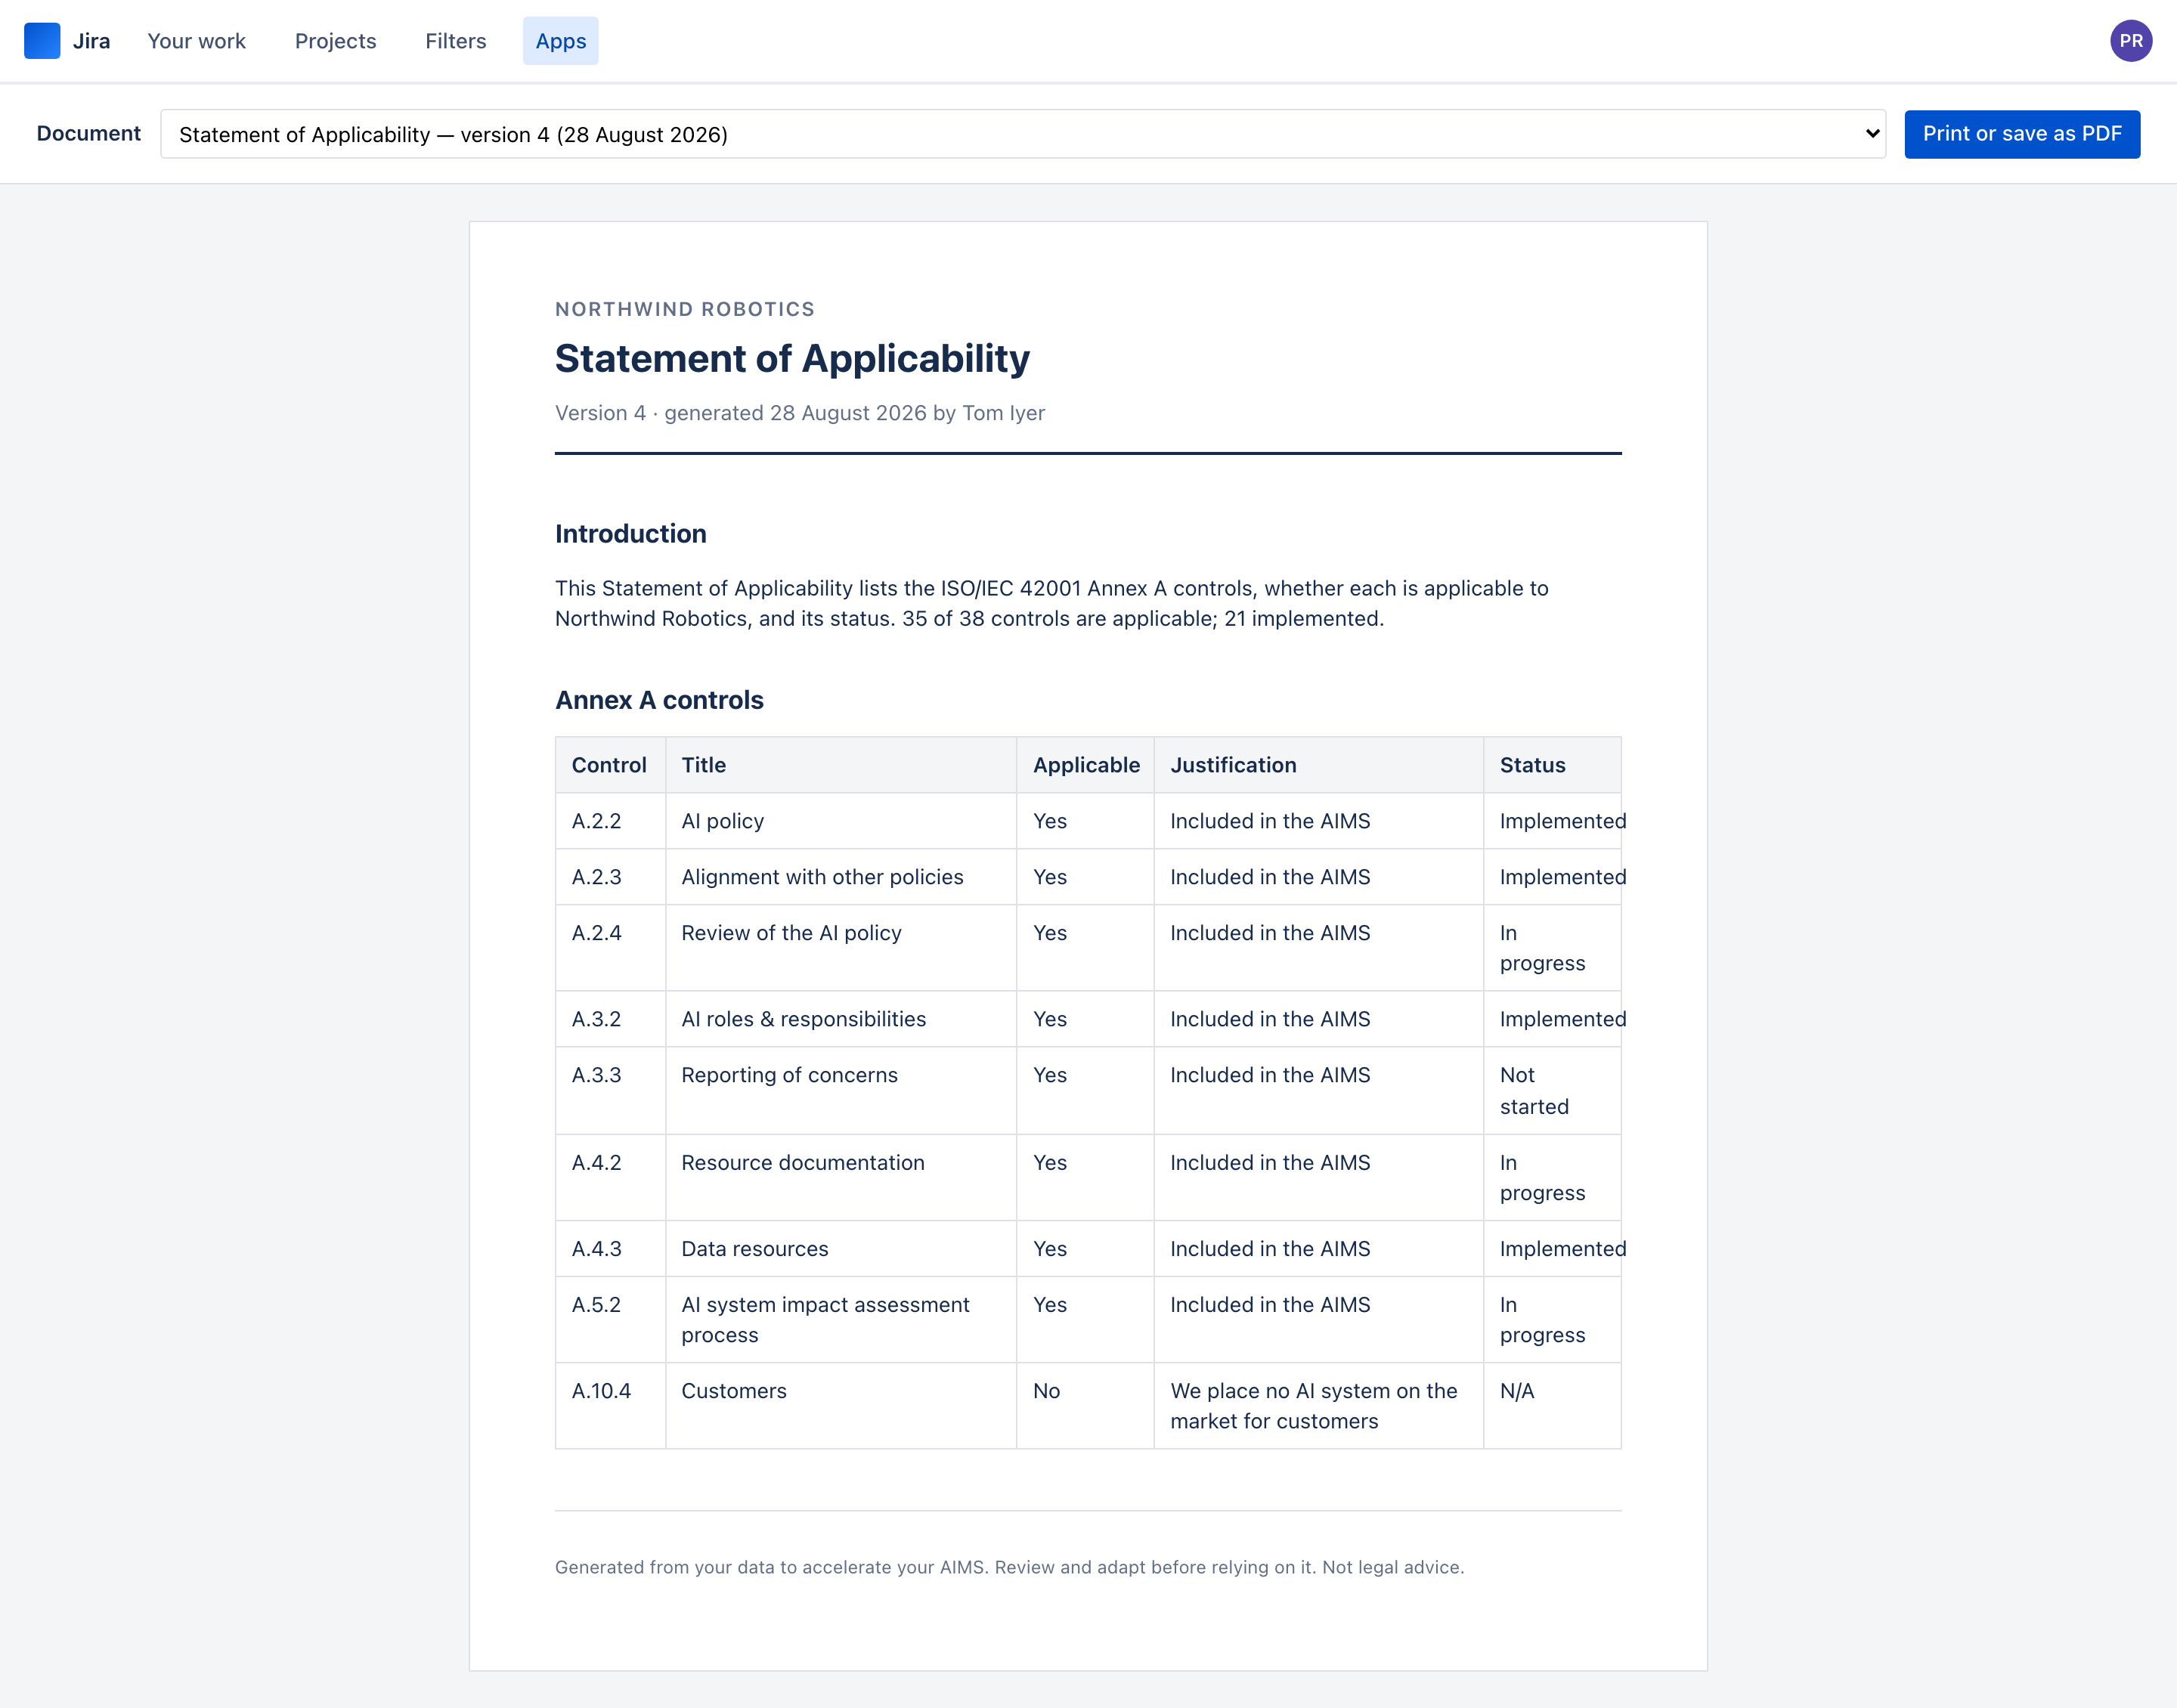
Task: Click the N/A status cell
Action: (1552, 1406)
